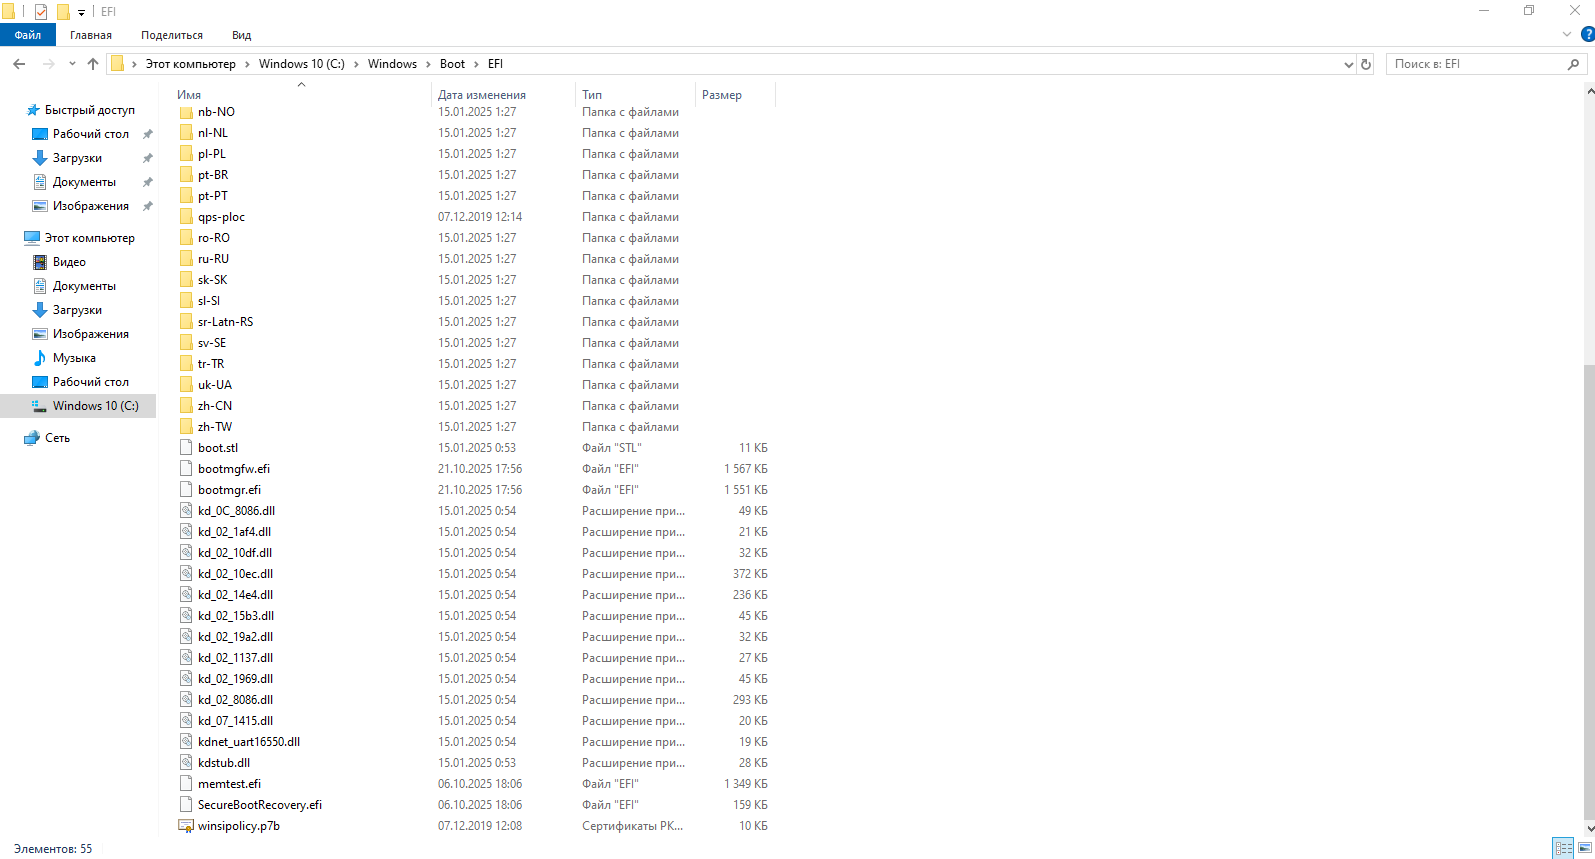Click Windows breadcrumb in address bar
Image resolution: width=1595 pixels, height=859 pixels.
(392, 64)
